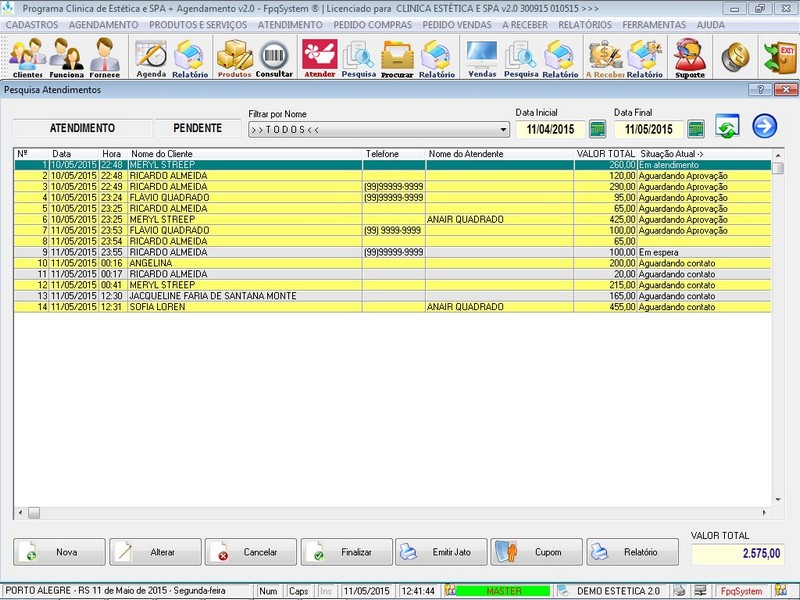Click the vertical scrollbar down arrow
This screenshot has height=600, width=800.
tap(778, 500)
